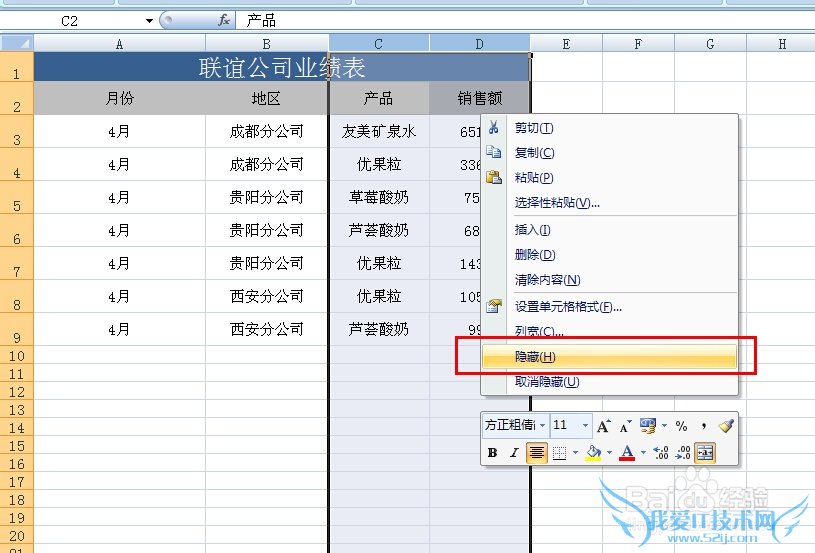
Task: Click the Fill Color paint bucket icon
Action: (x=593, y=453)
